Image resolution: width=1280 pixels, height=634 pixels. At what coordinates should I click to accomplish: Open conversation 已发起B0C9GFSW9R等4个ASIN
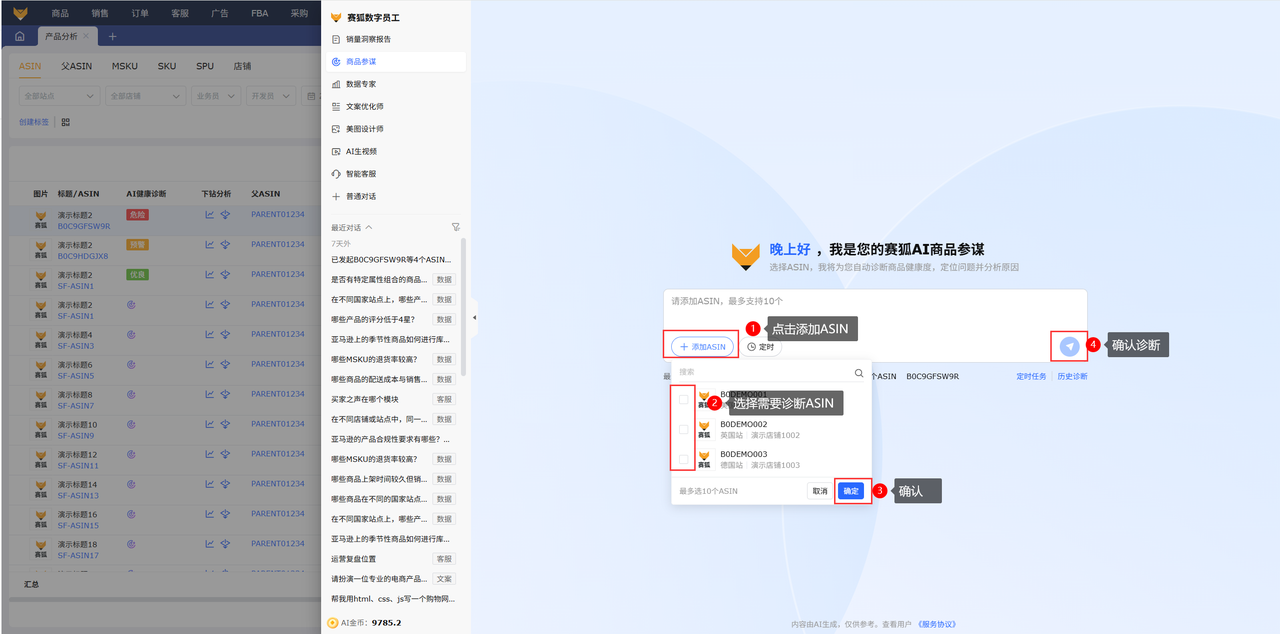click(x=391, y=259)
